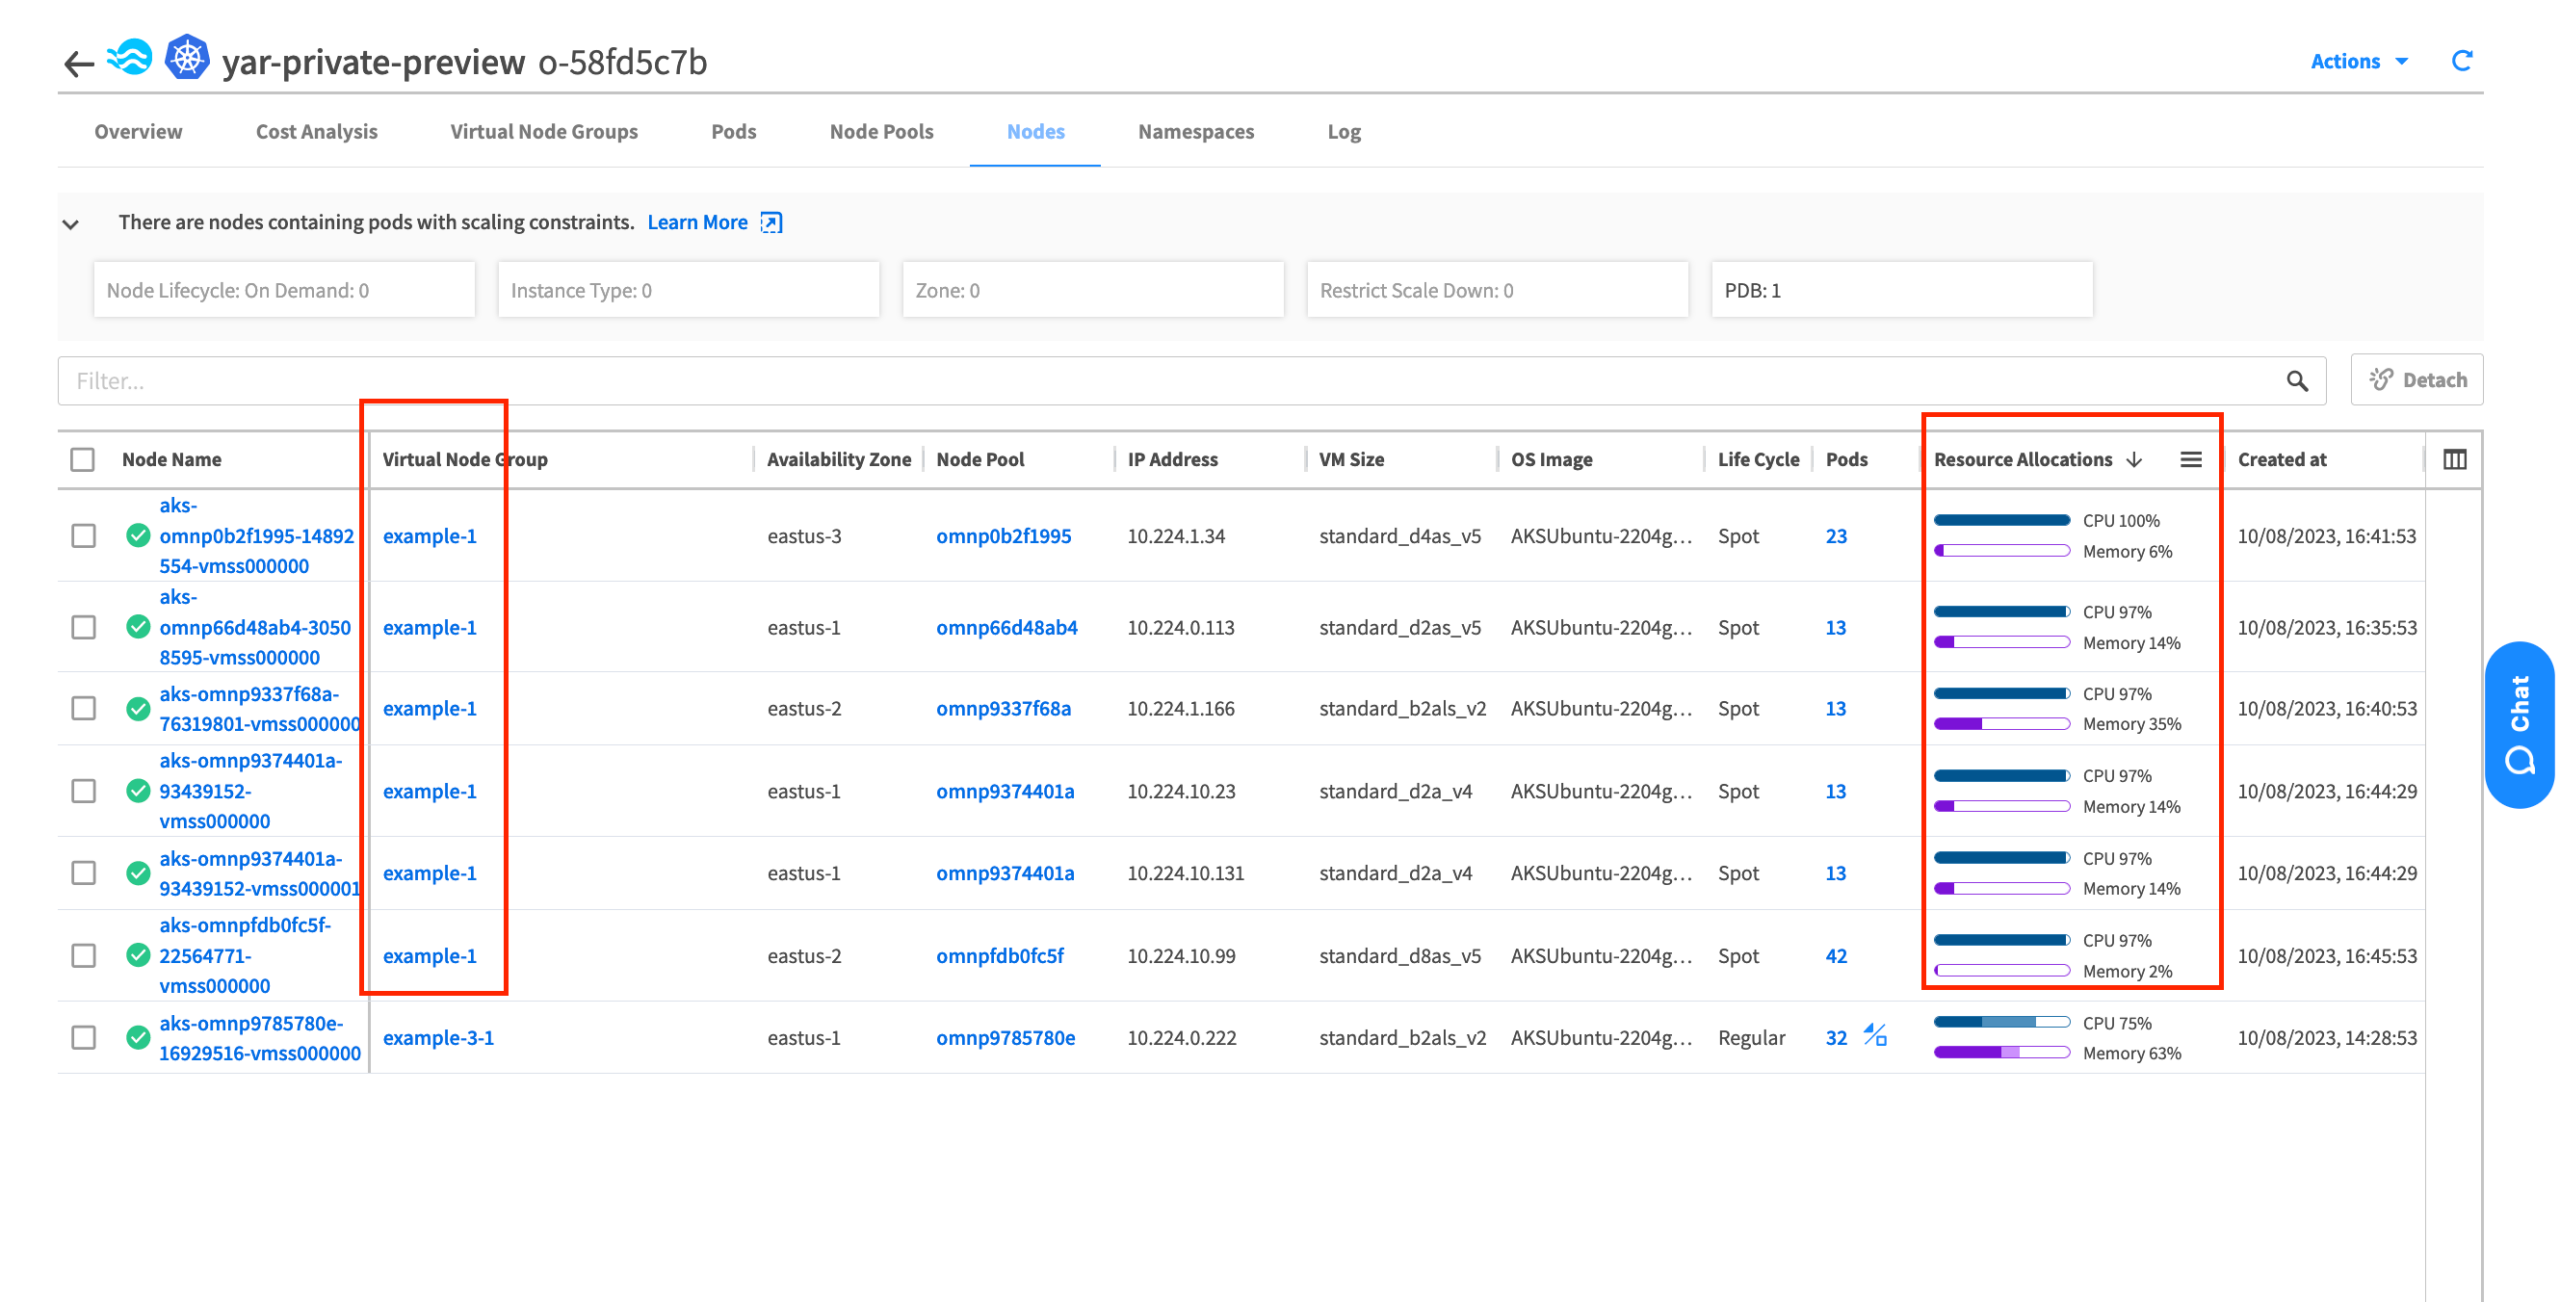Click the back arrow icon
Image resolution: width=2560 pixels, height=1302 pixels.
click(x=78, y=64)
